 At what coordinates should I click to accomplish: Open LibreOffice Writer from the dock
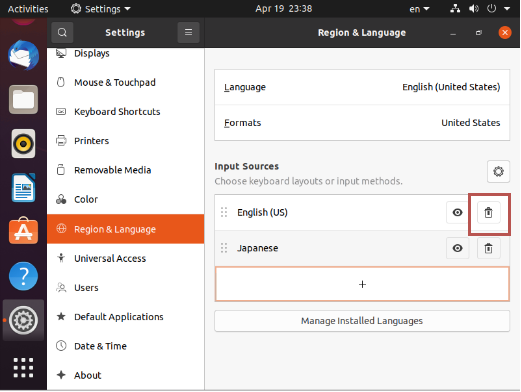23,187
